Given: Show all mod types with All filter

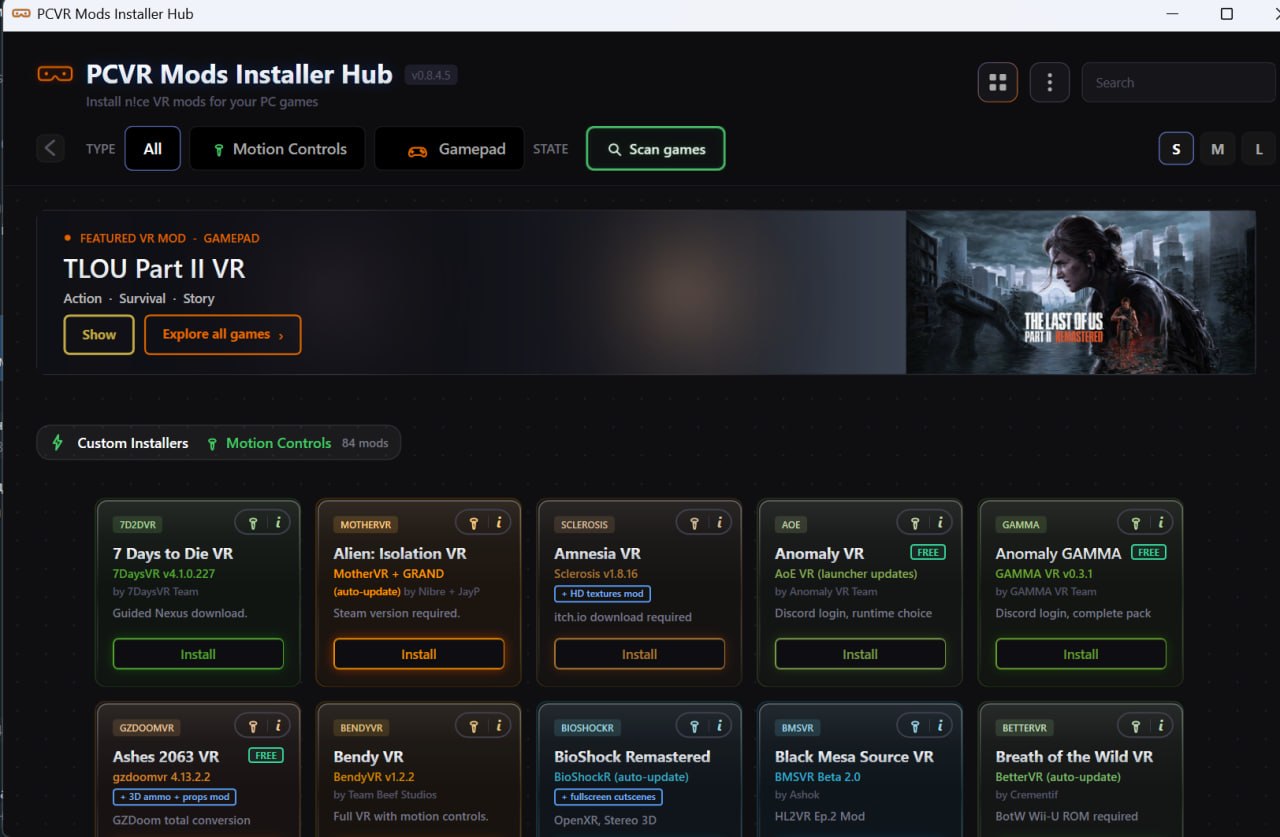Looking at the screenshot, I should click(x=153, y=148).
